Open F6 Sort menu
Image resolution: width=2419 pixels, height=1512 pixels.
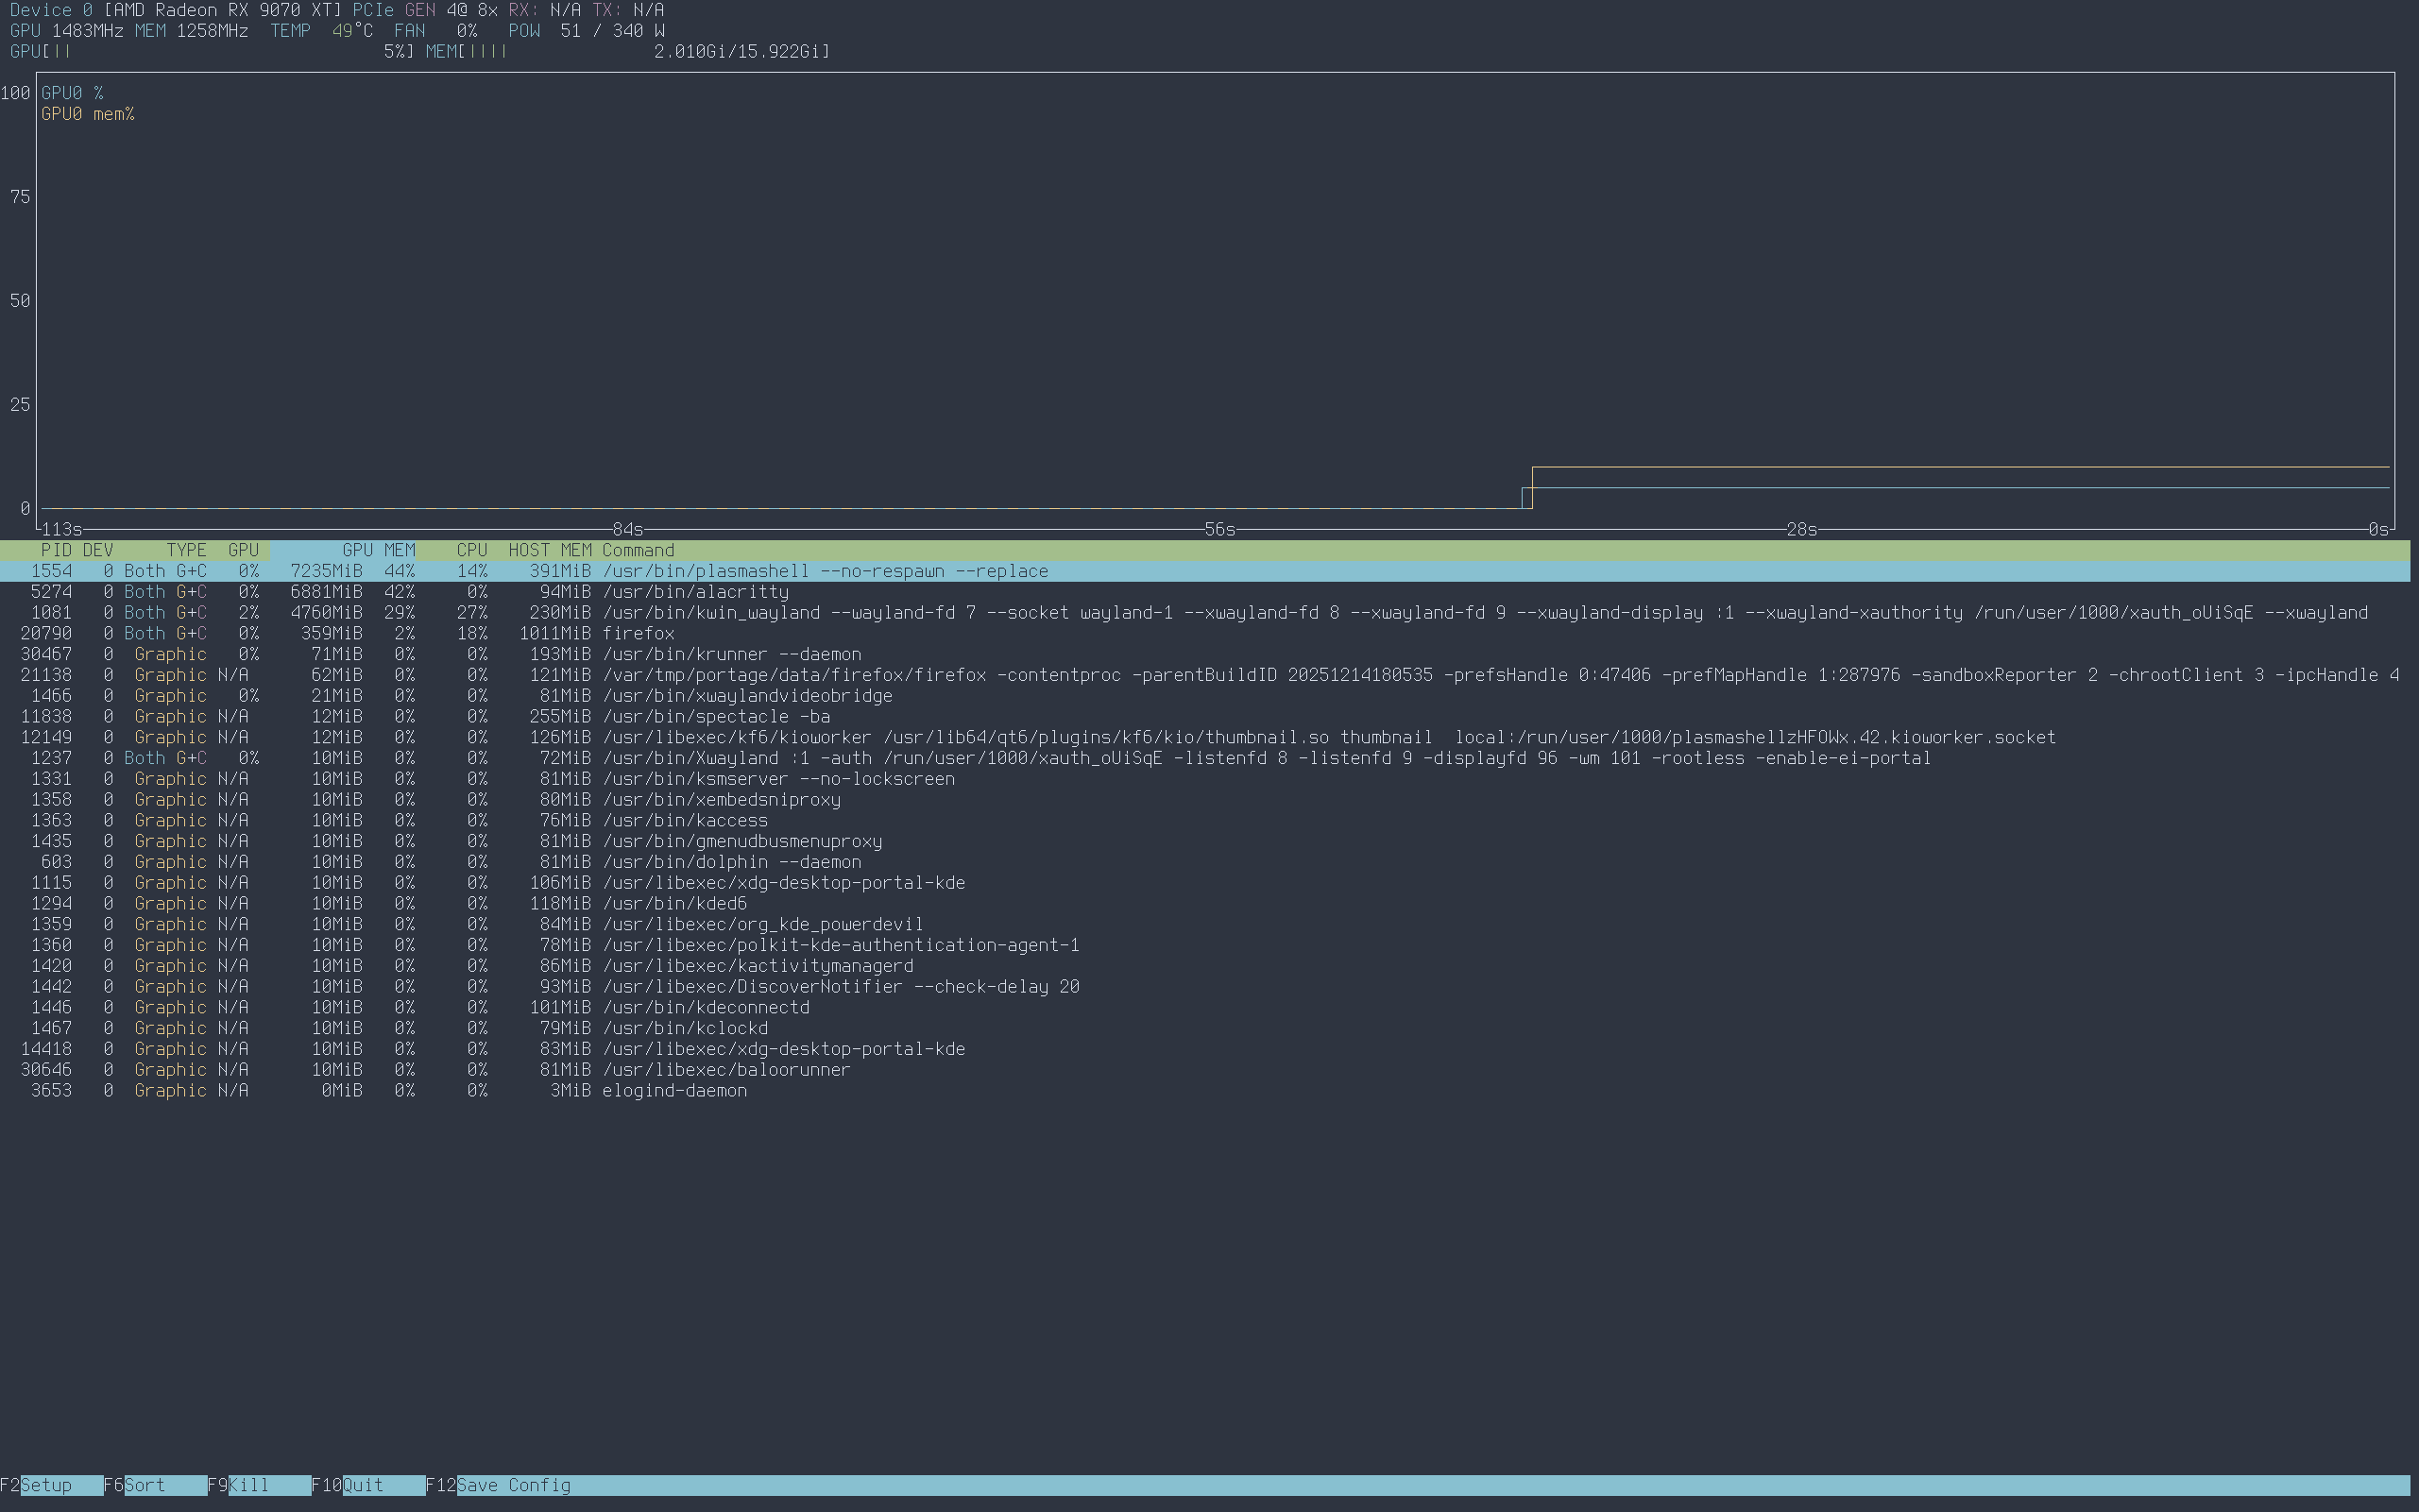[144, 1485]
